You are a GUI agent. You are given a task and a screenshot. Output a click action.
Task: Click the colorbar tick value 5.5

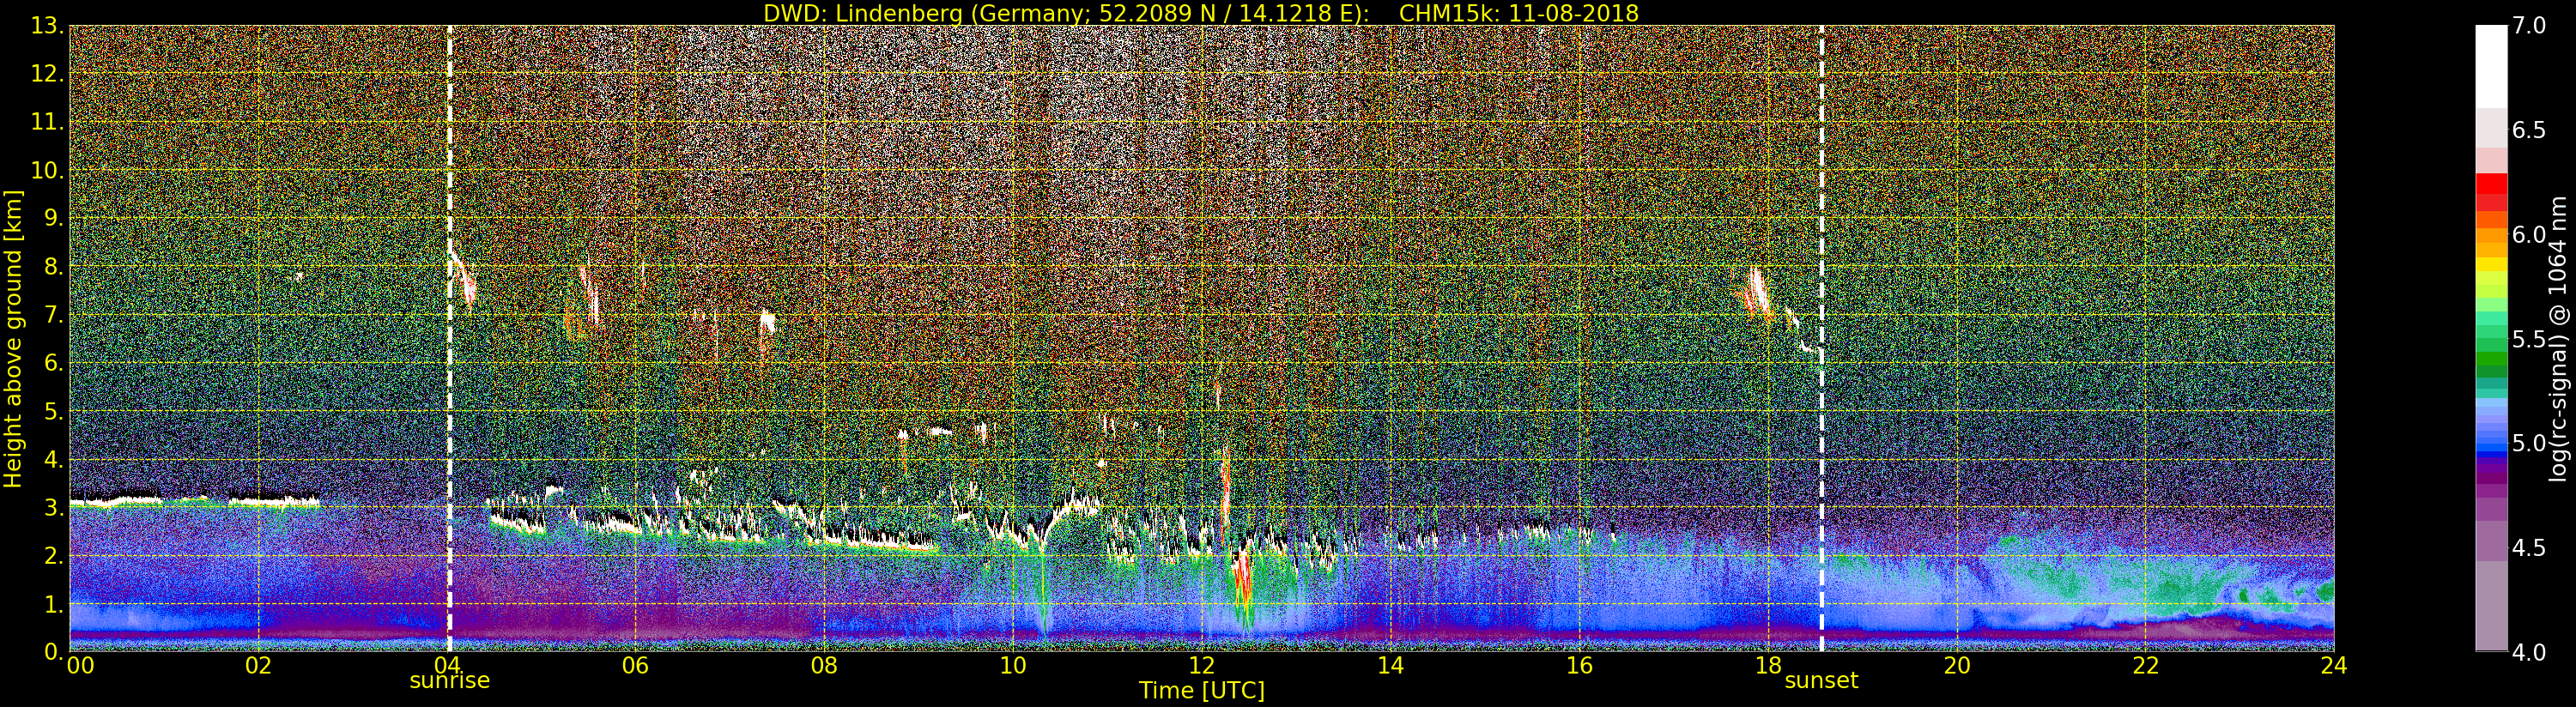(x=2530, y=339)
